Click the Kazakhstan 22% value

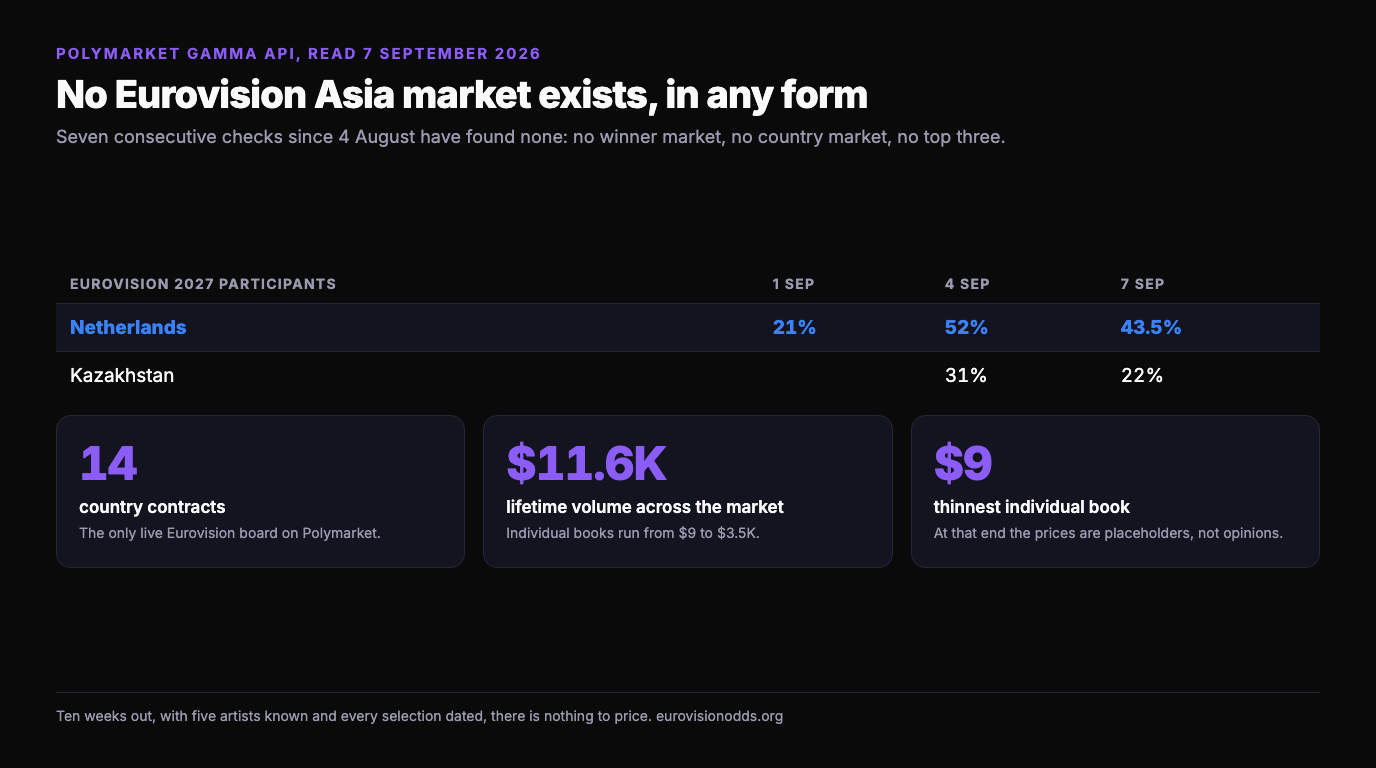point(1142,376)
